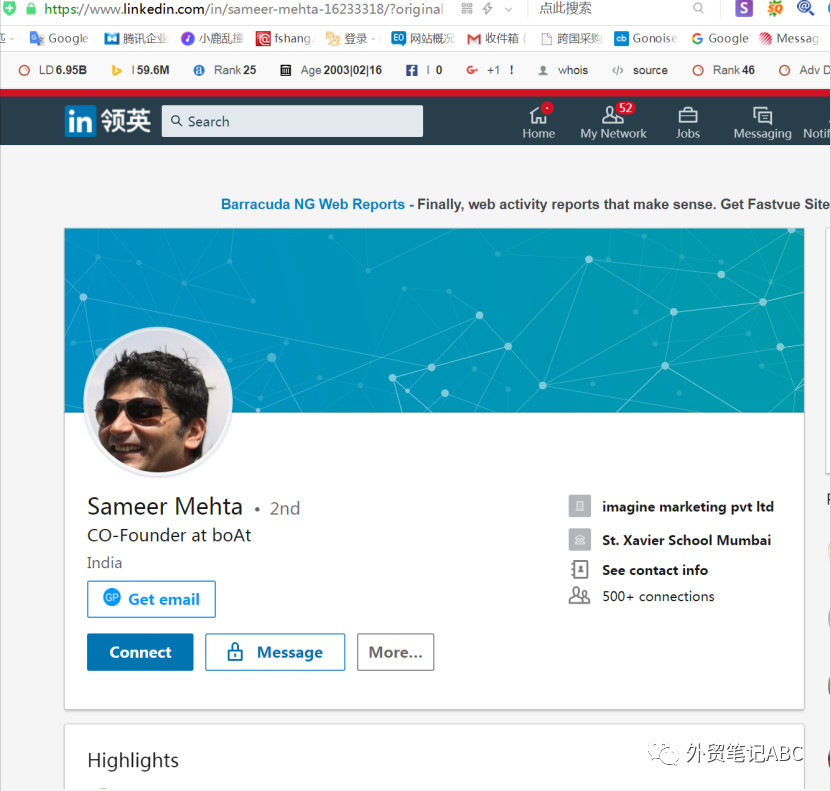Open the 小鹿乱撞 bookmark
831x791 pixels.
tap(211, 38)
